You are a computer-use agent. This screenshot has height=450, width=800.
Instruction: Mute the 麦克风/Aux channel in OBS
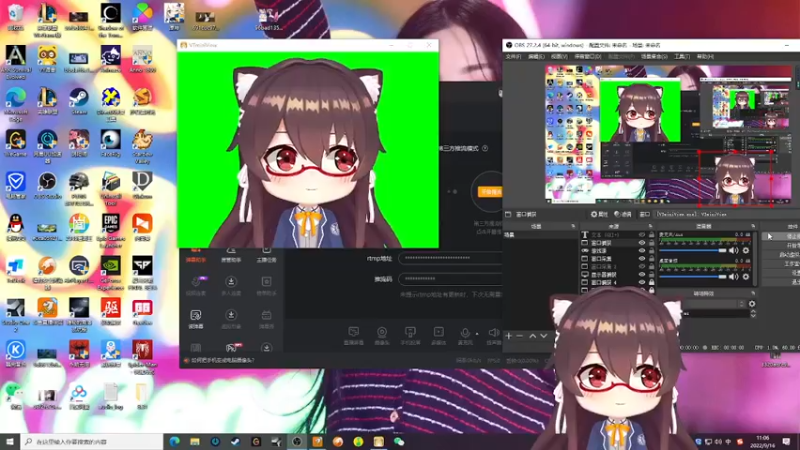click(734, 251)
